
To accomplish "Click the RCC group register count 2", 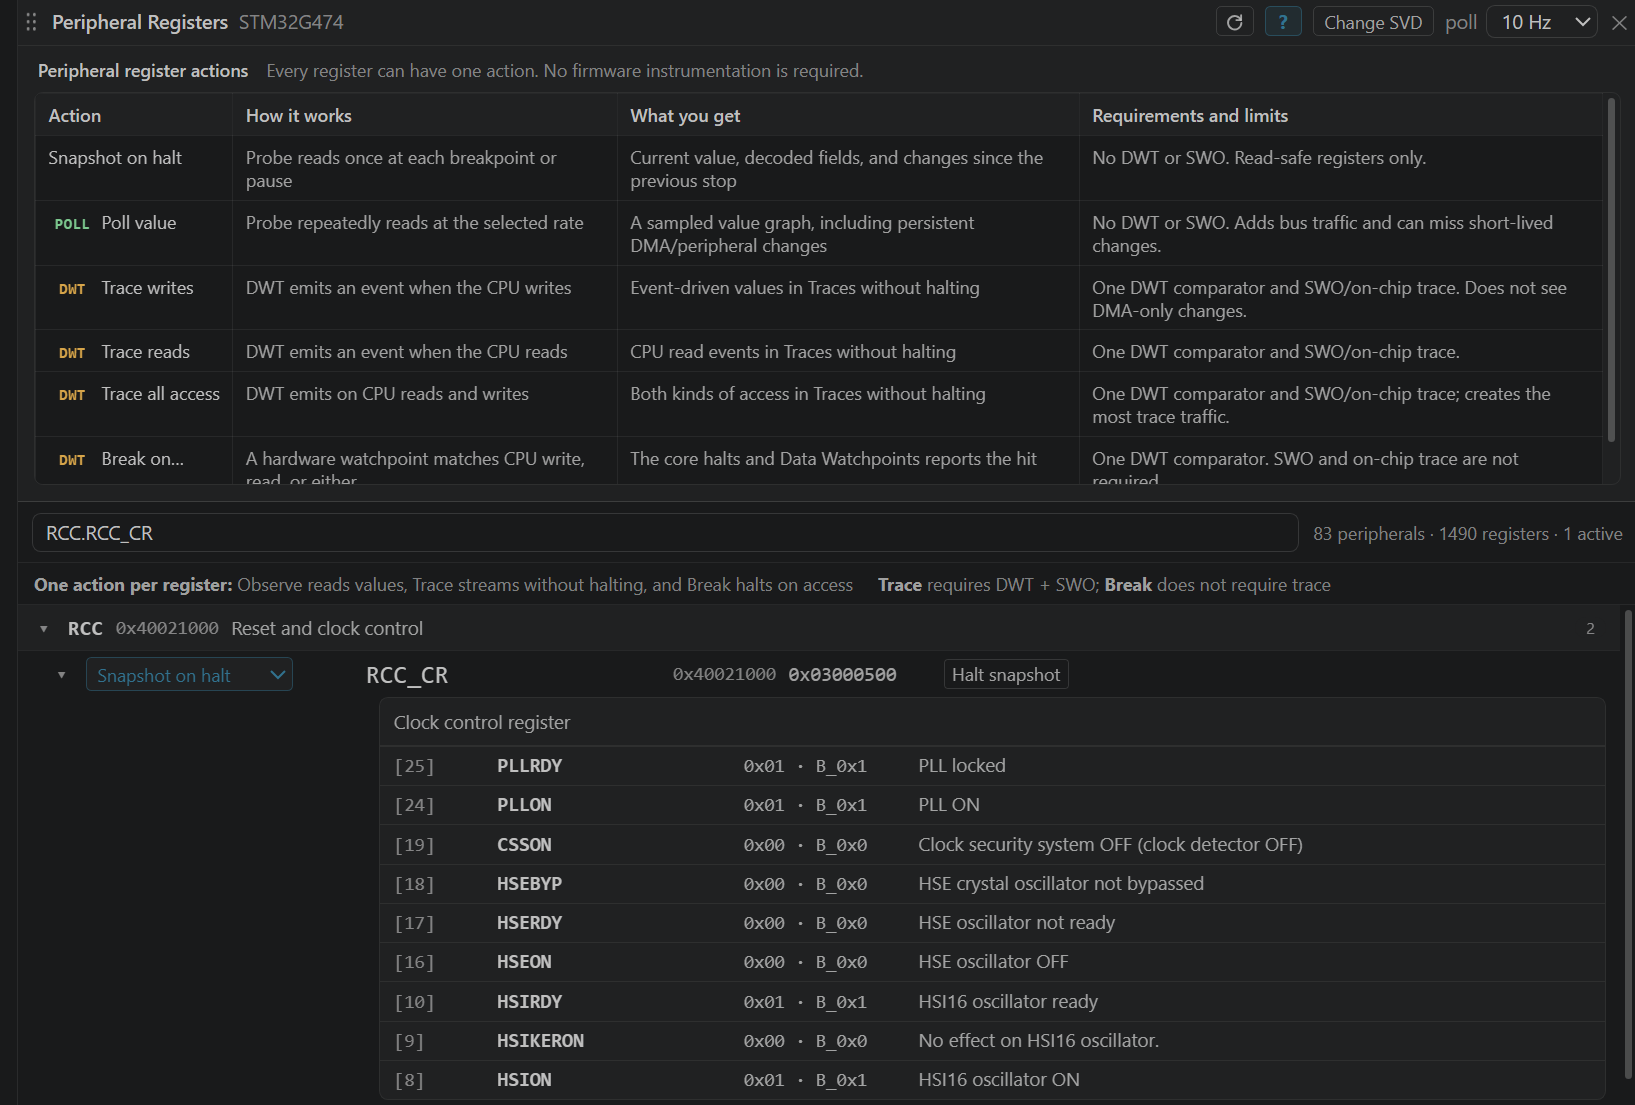I will (x=1590, y=629).
